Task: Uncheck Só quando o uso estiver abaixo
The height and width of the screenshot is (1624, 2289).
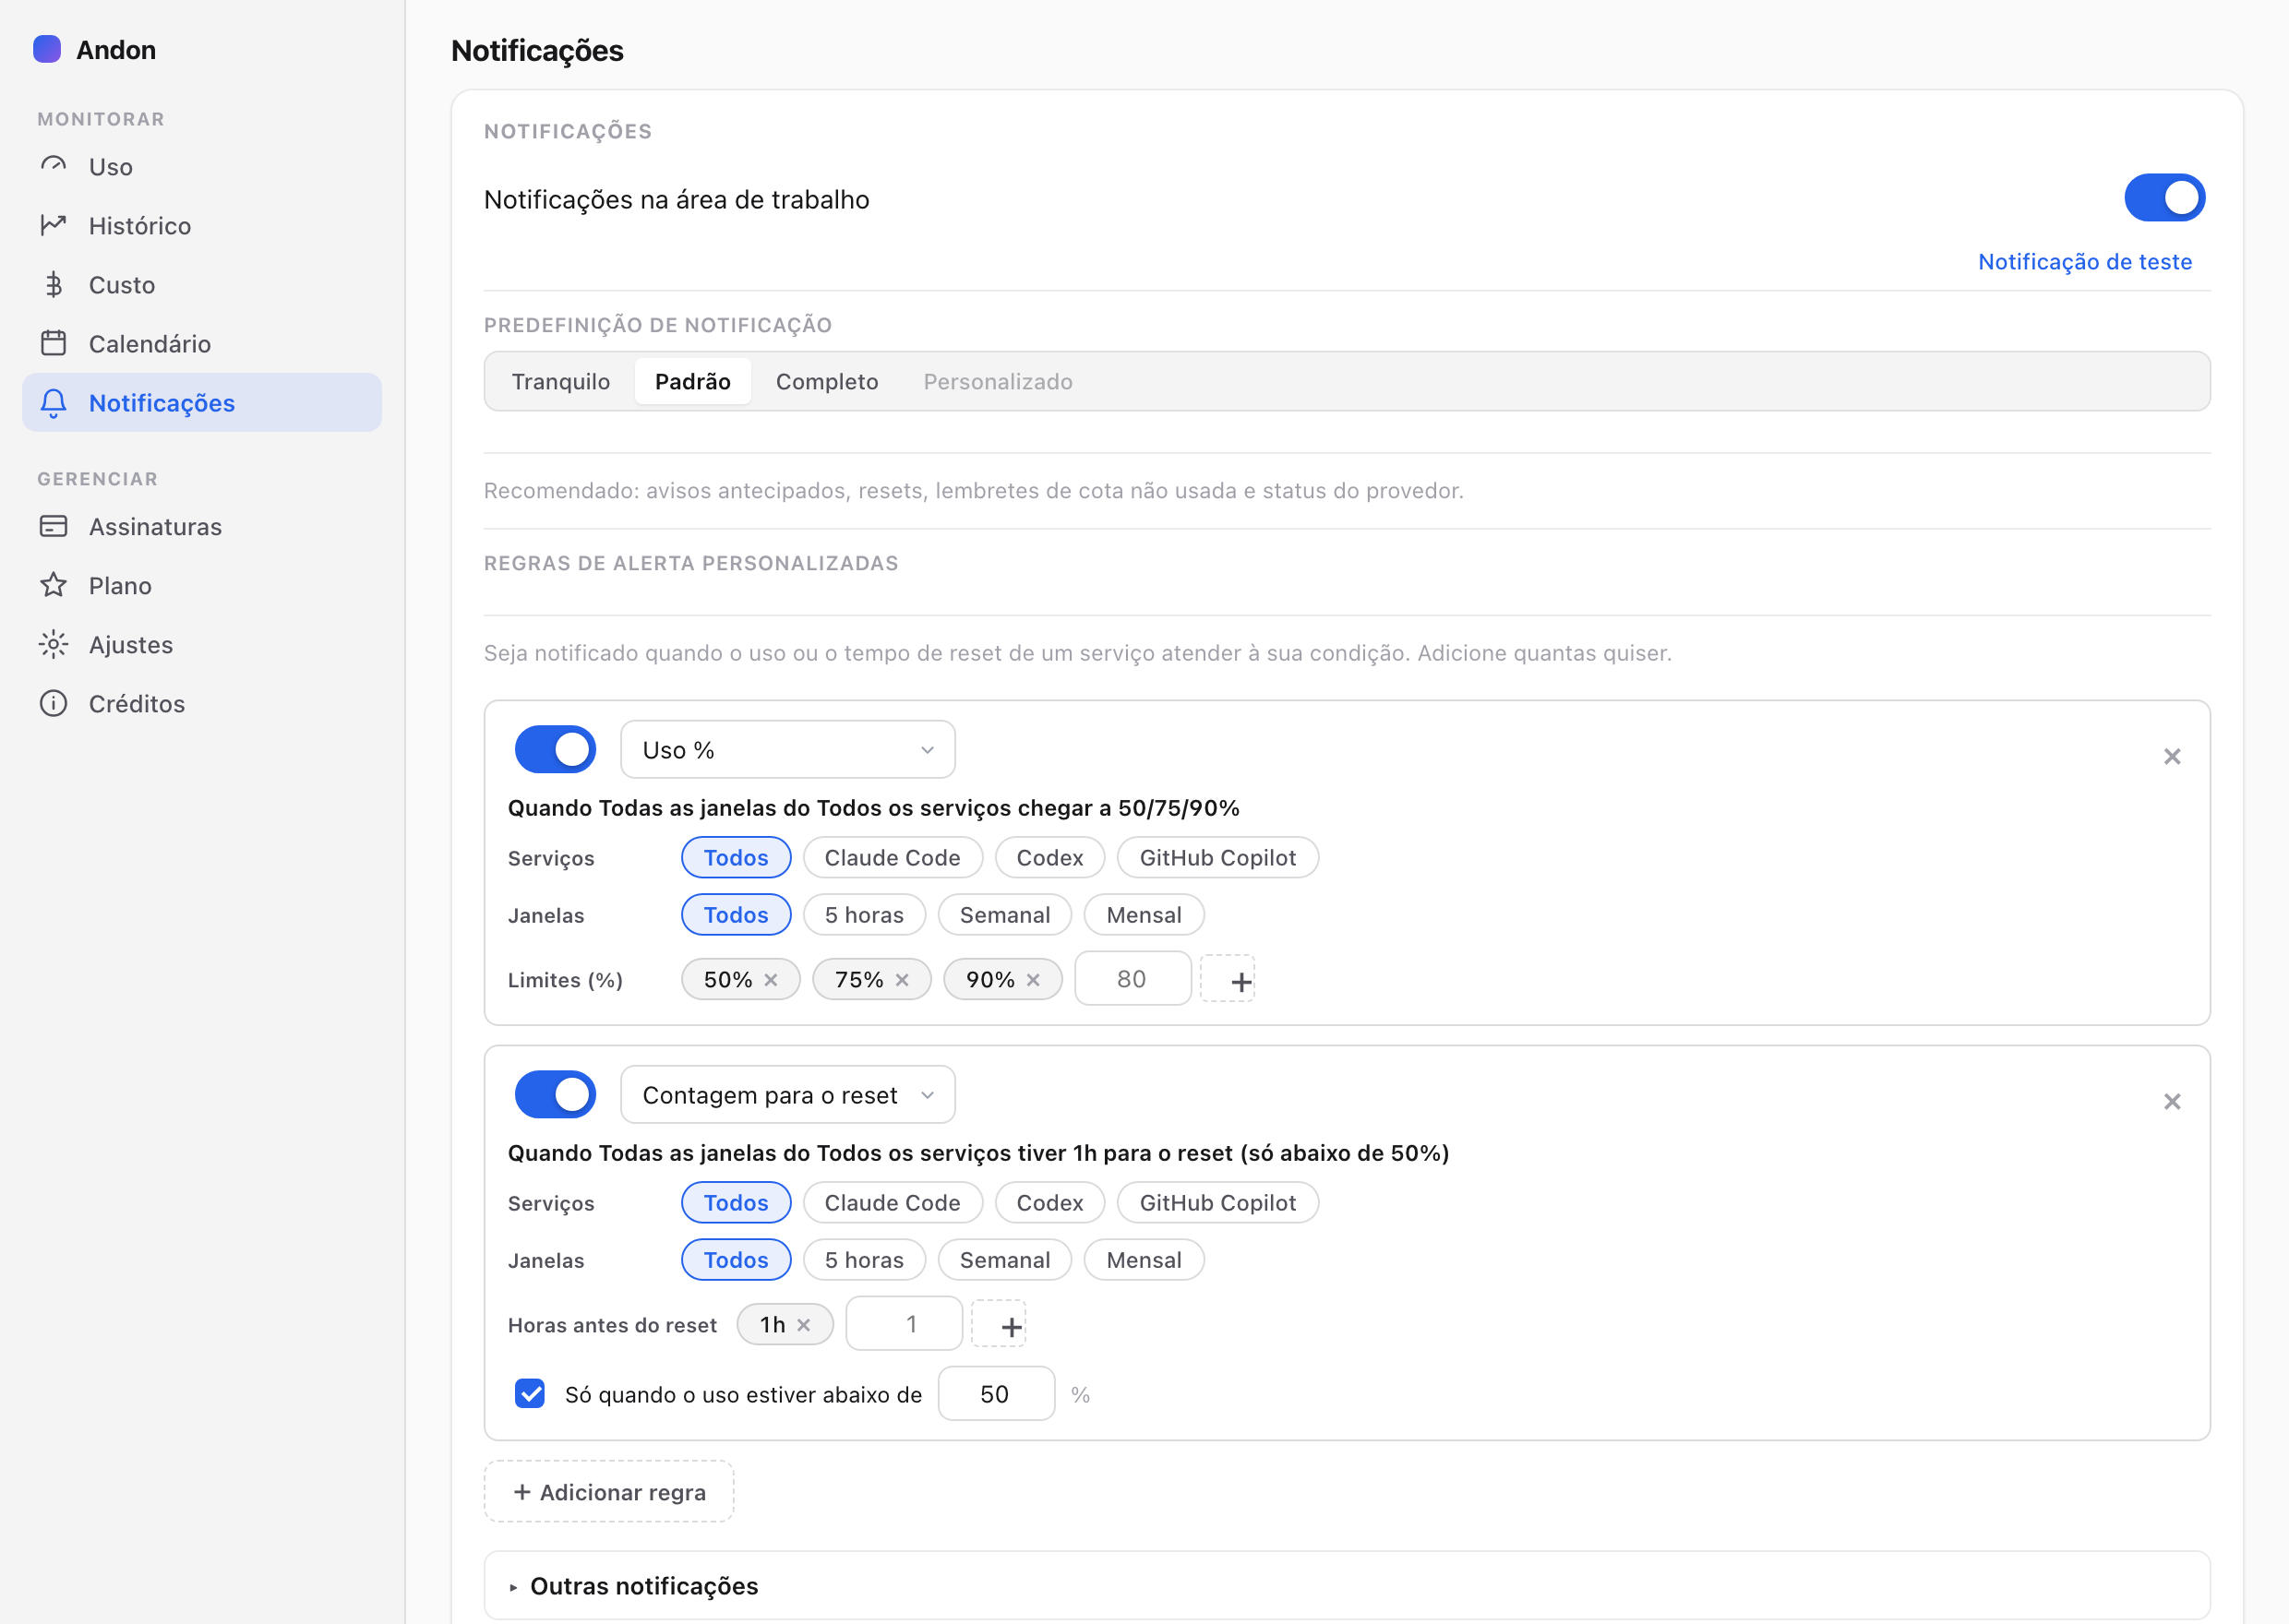Action: coord(530,1394)
